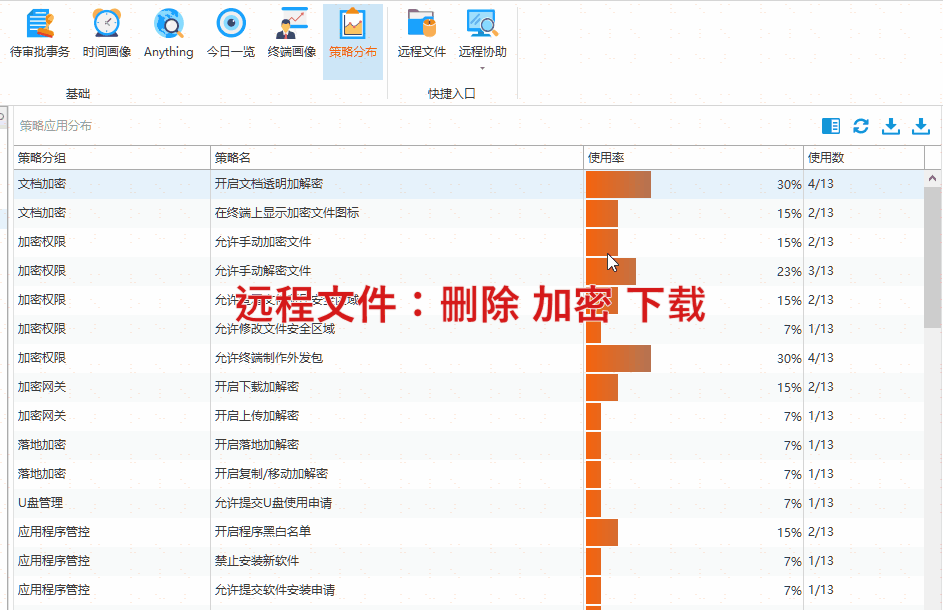Select the 今日一览 eye icon
943x610 pixels.
click(230, 24)
